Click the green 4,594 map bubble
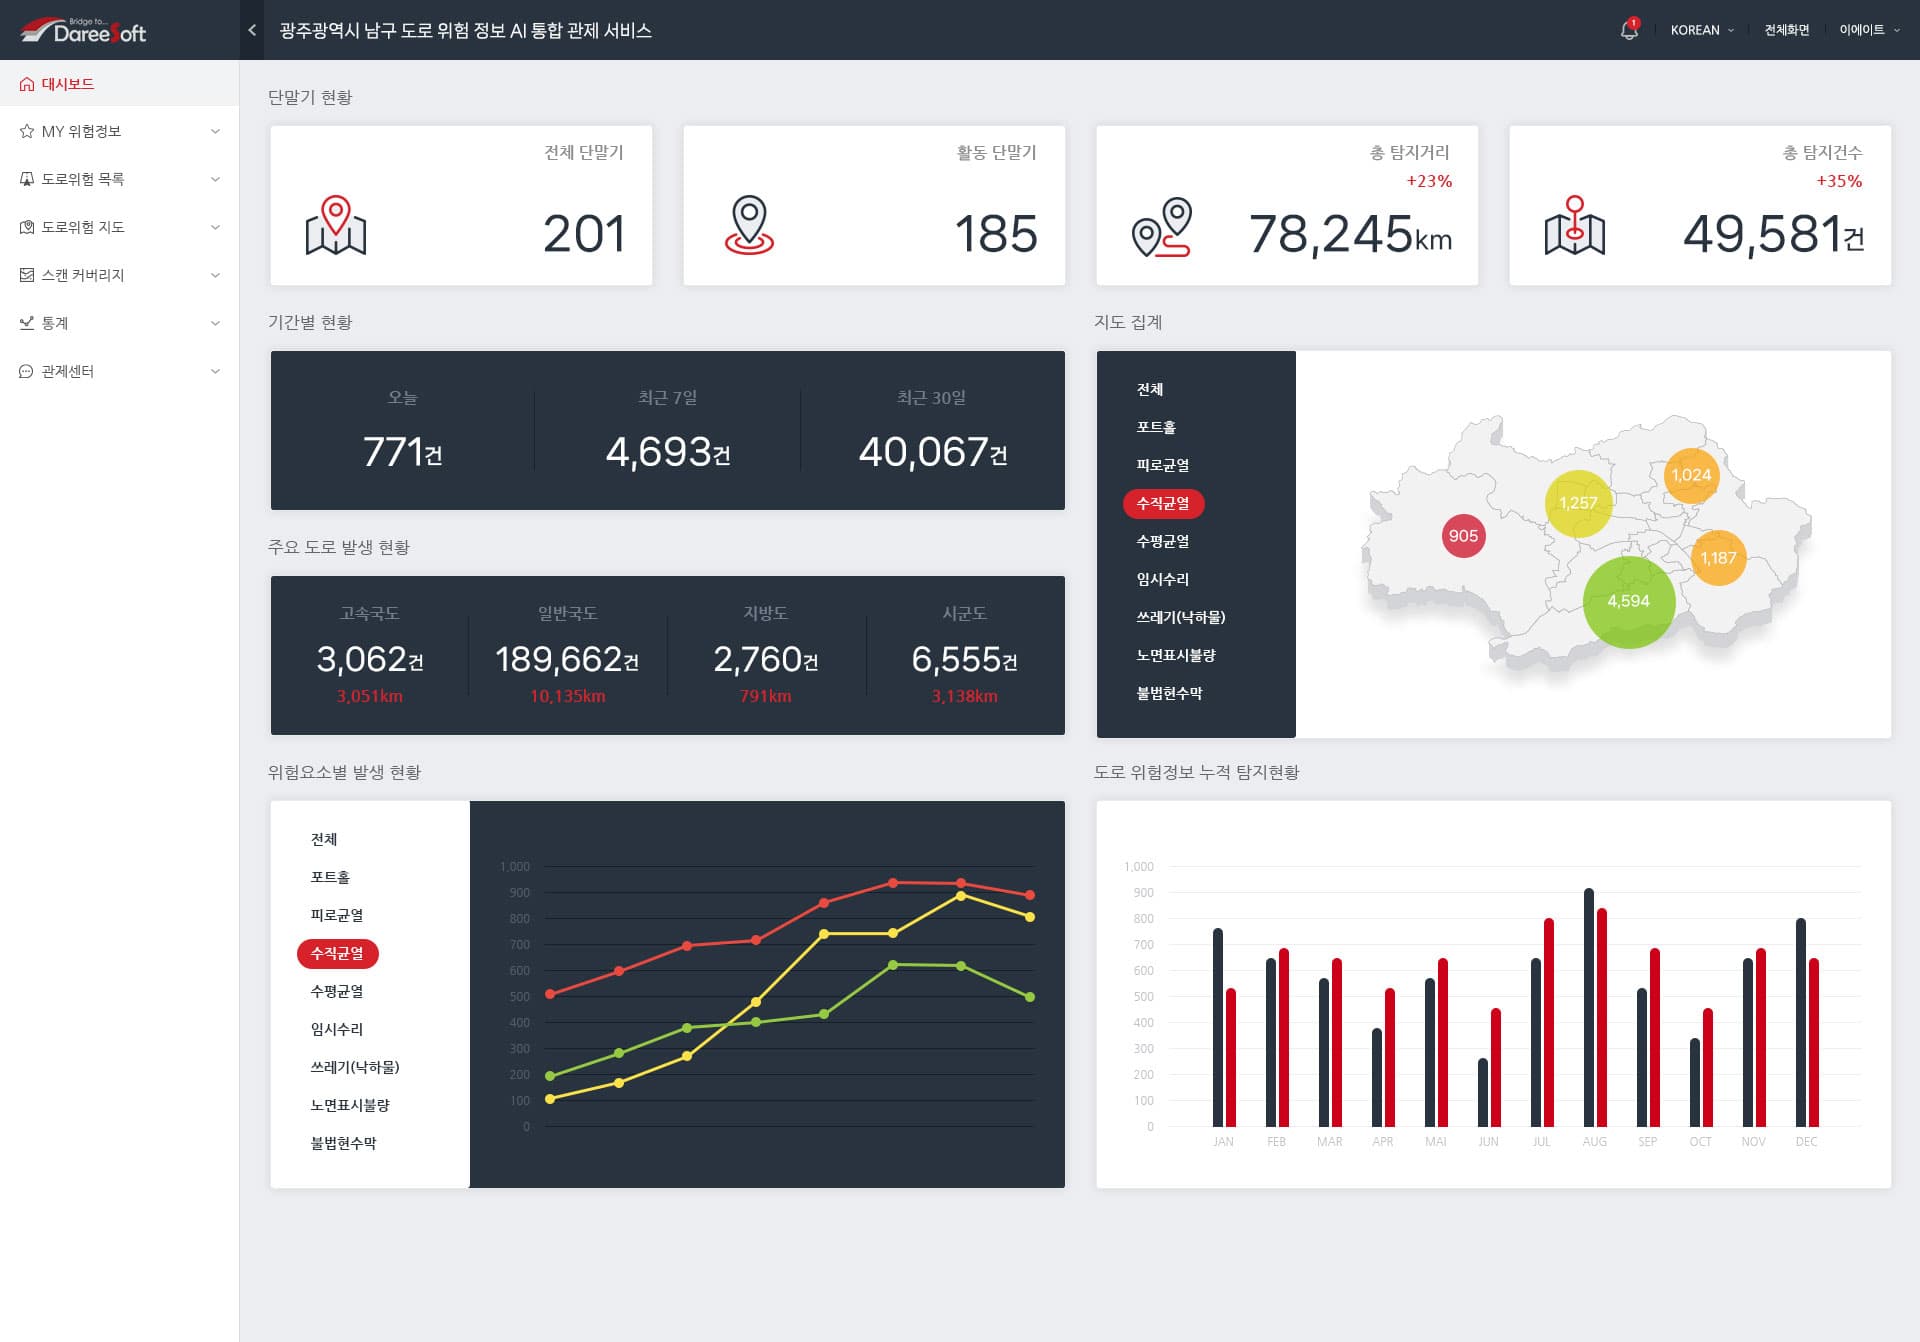 [1628, 602]
